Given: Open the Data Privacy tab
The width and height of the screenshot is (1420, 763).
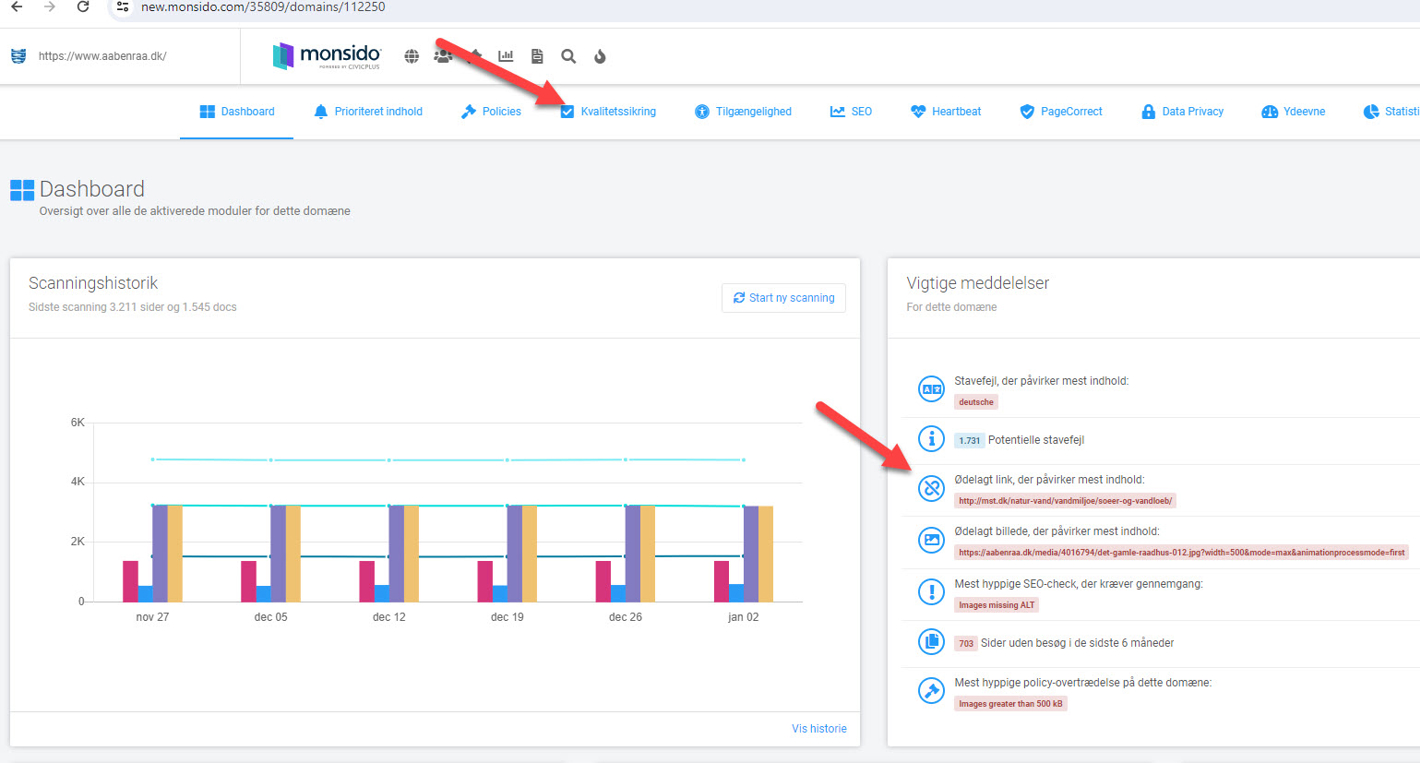Looking at the screenshot, I should (x=1182, y=112).
